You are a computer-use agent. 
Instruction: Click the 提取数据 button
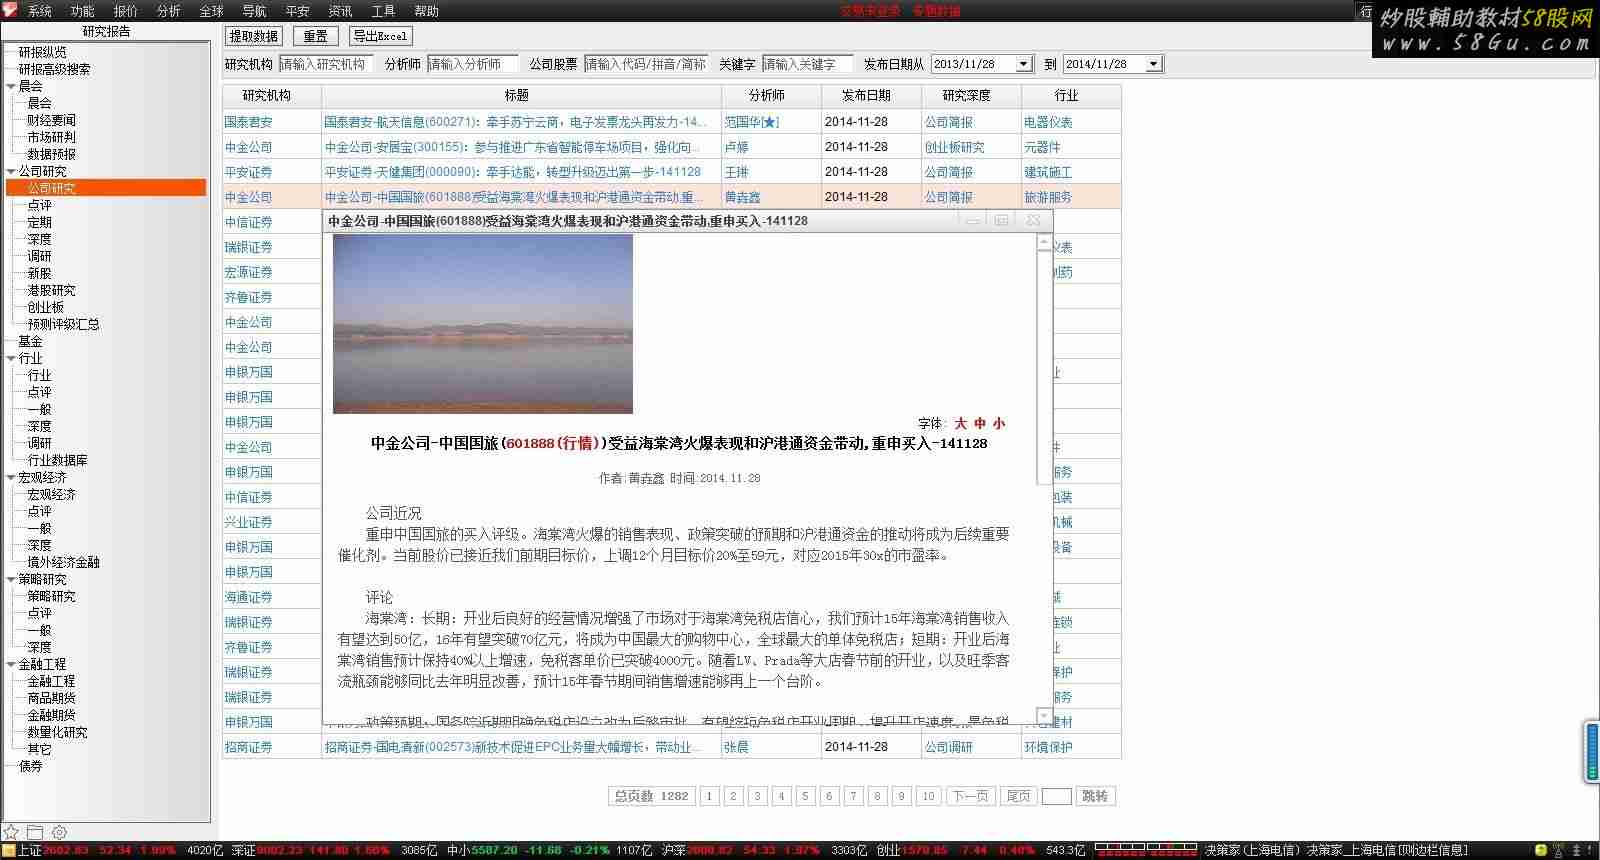[x=254, y=36]
